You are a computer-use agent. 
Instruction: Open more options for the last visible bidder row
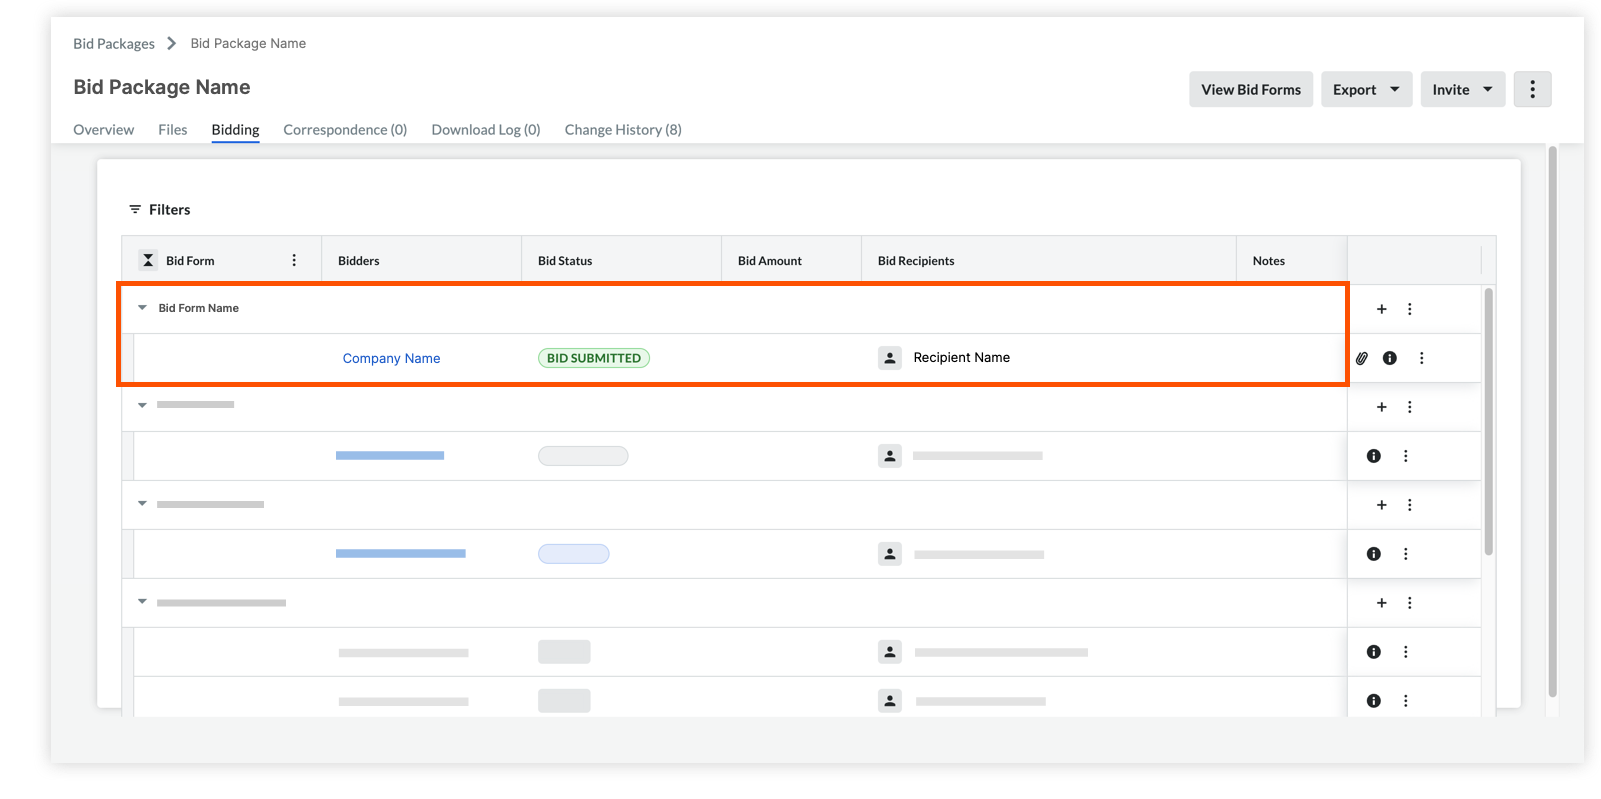[1406, 701]
